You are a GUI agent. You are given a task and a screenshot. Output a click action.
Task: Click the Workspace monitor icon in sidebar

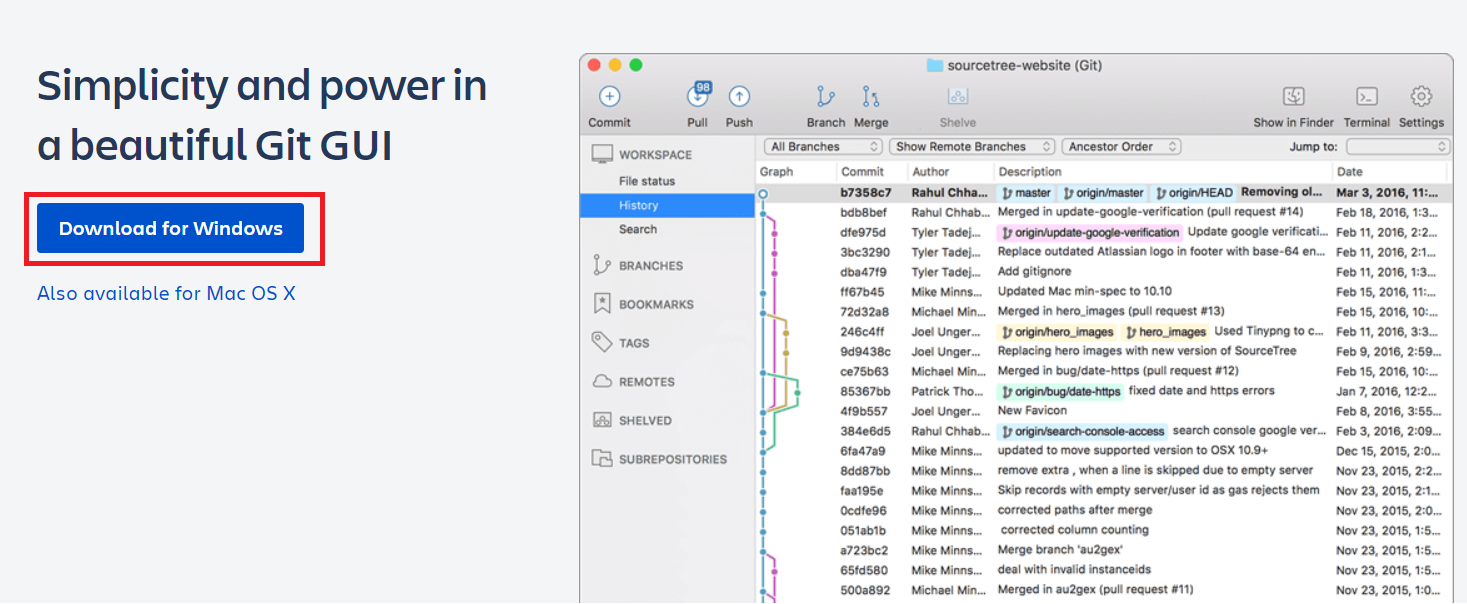pos(602,154)
